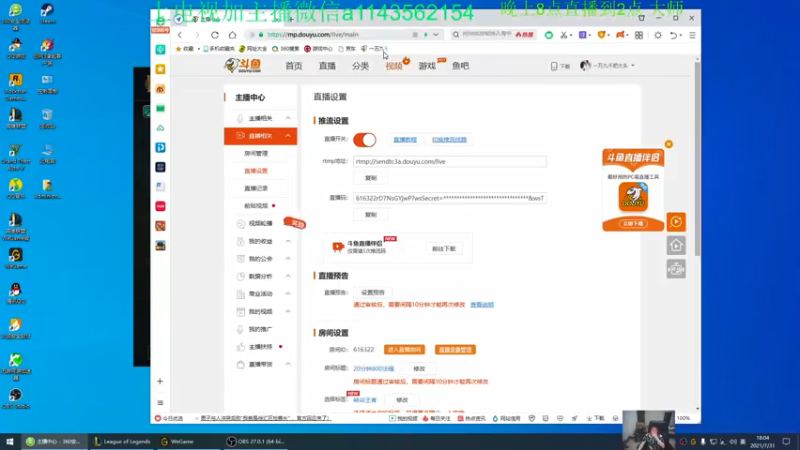Click the robot assistant floating icon

coord(676,269)
